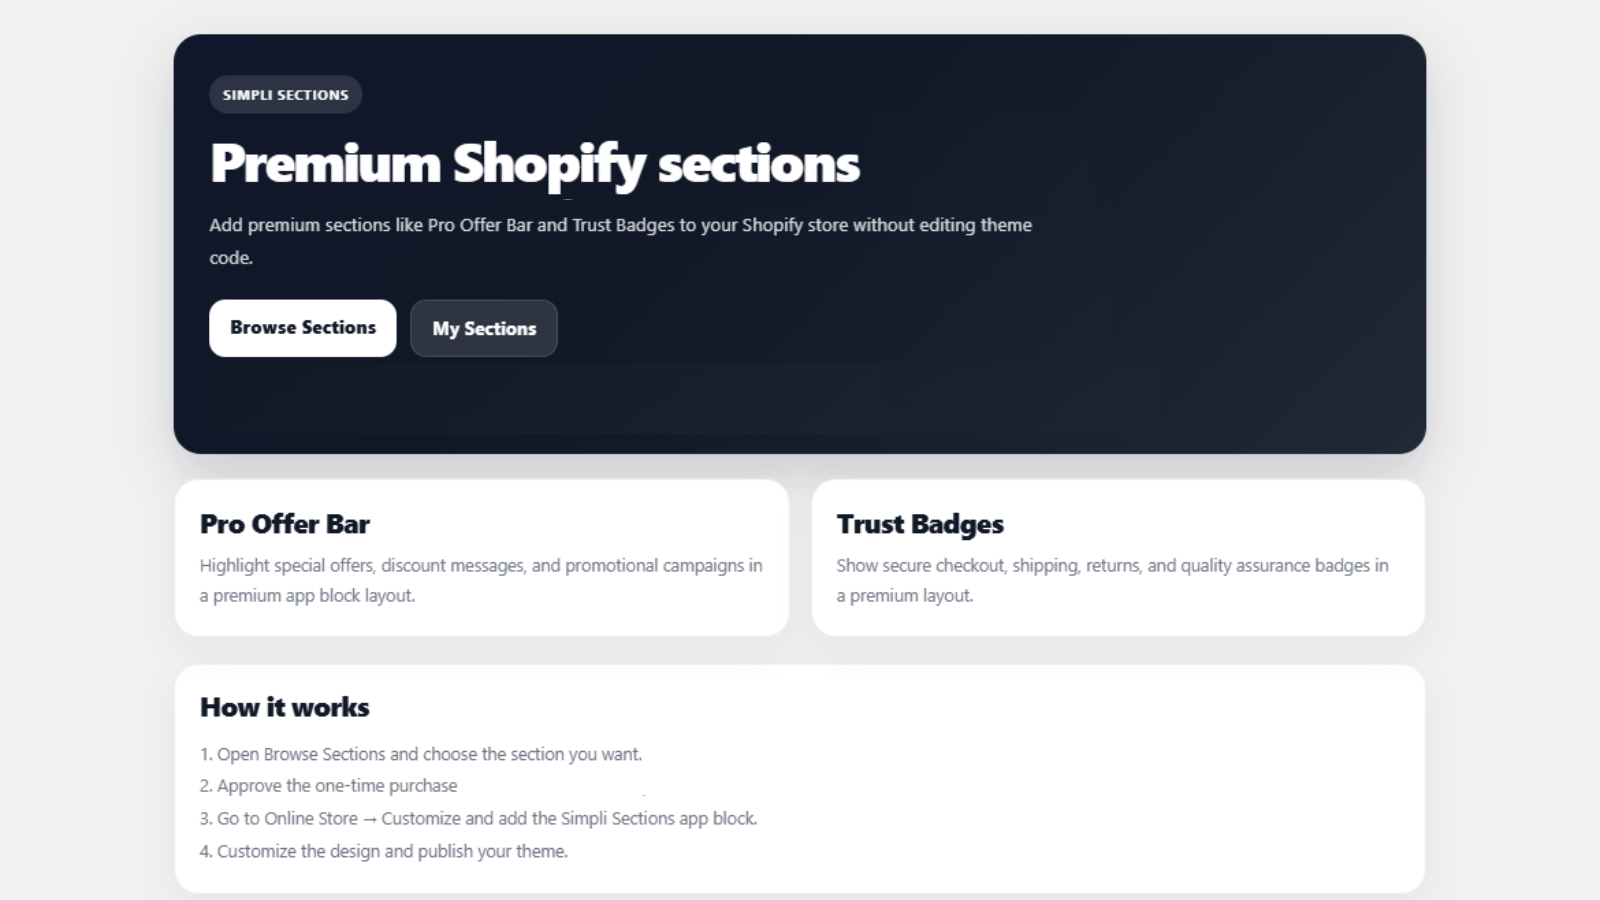The height and width of the screenshot is (900, 1600).
Task: Click the Online Store customize step
Action: coord(480,818)
